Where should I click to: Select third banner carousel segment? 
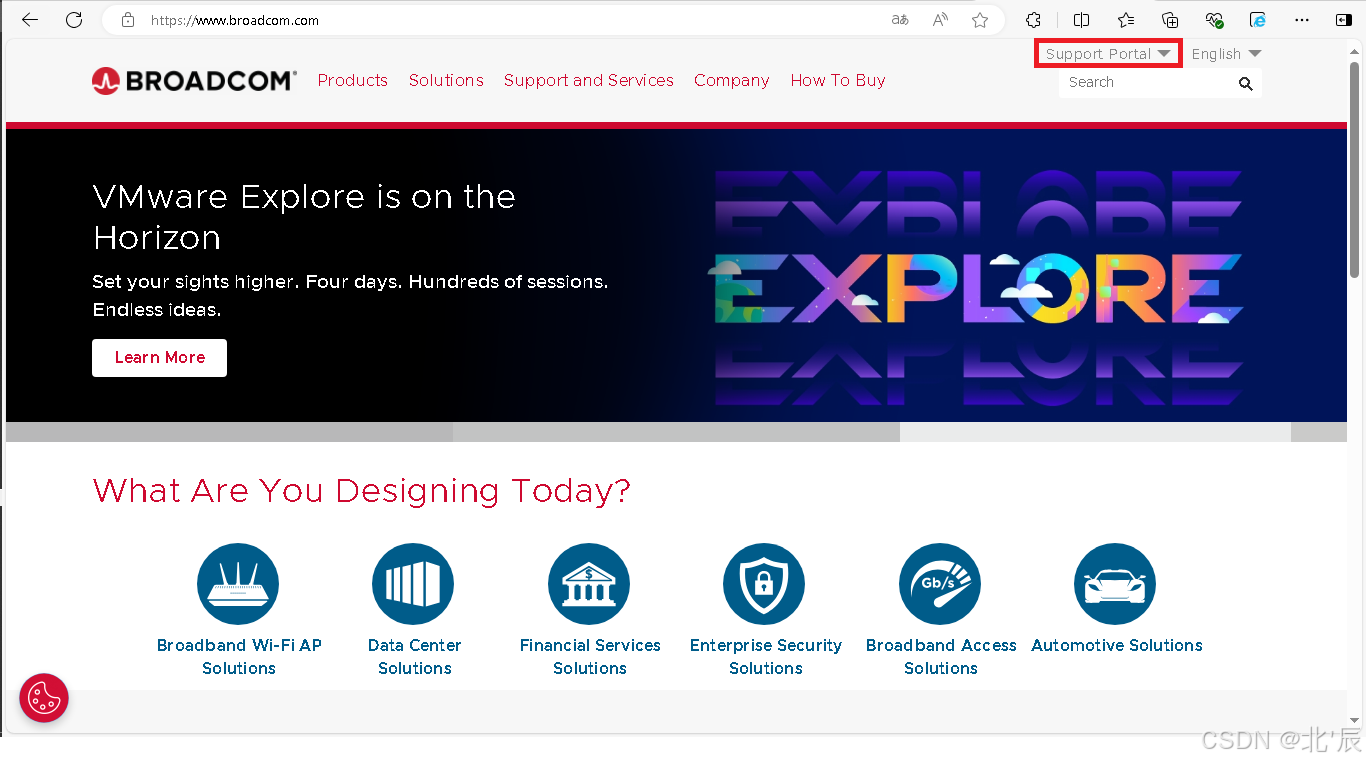(1095, 432)
